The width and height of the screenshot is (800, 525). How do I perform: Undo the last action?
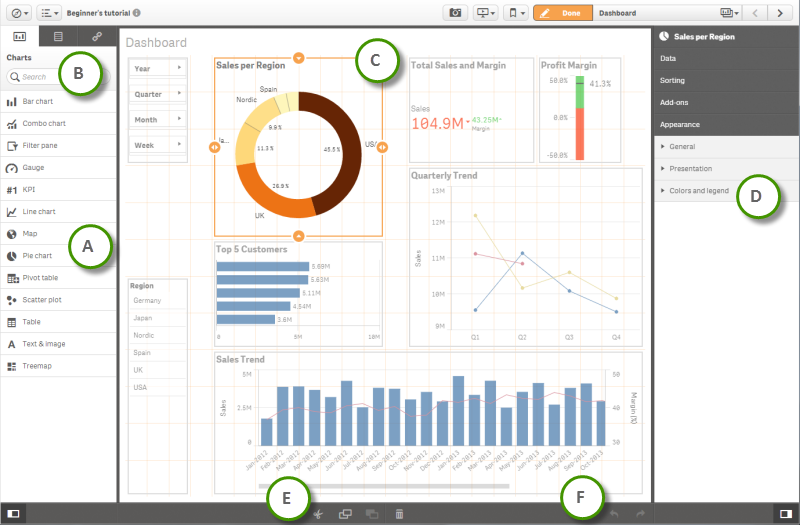614,514
